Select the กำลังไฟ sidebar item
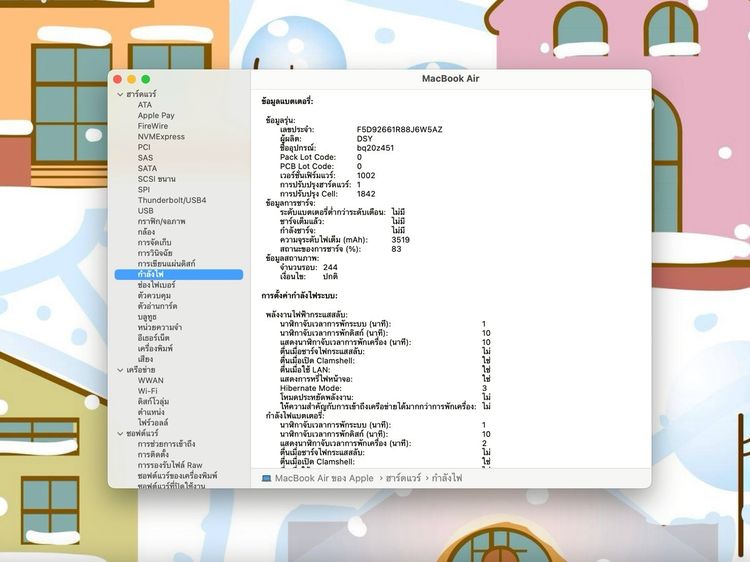The width and height of the screenshot is (750, 562). (x=153, y=274)
